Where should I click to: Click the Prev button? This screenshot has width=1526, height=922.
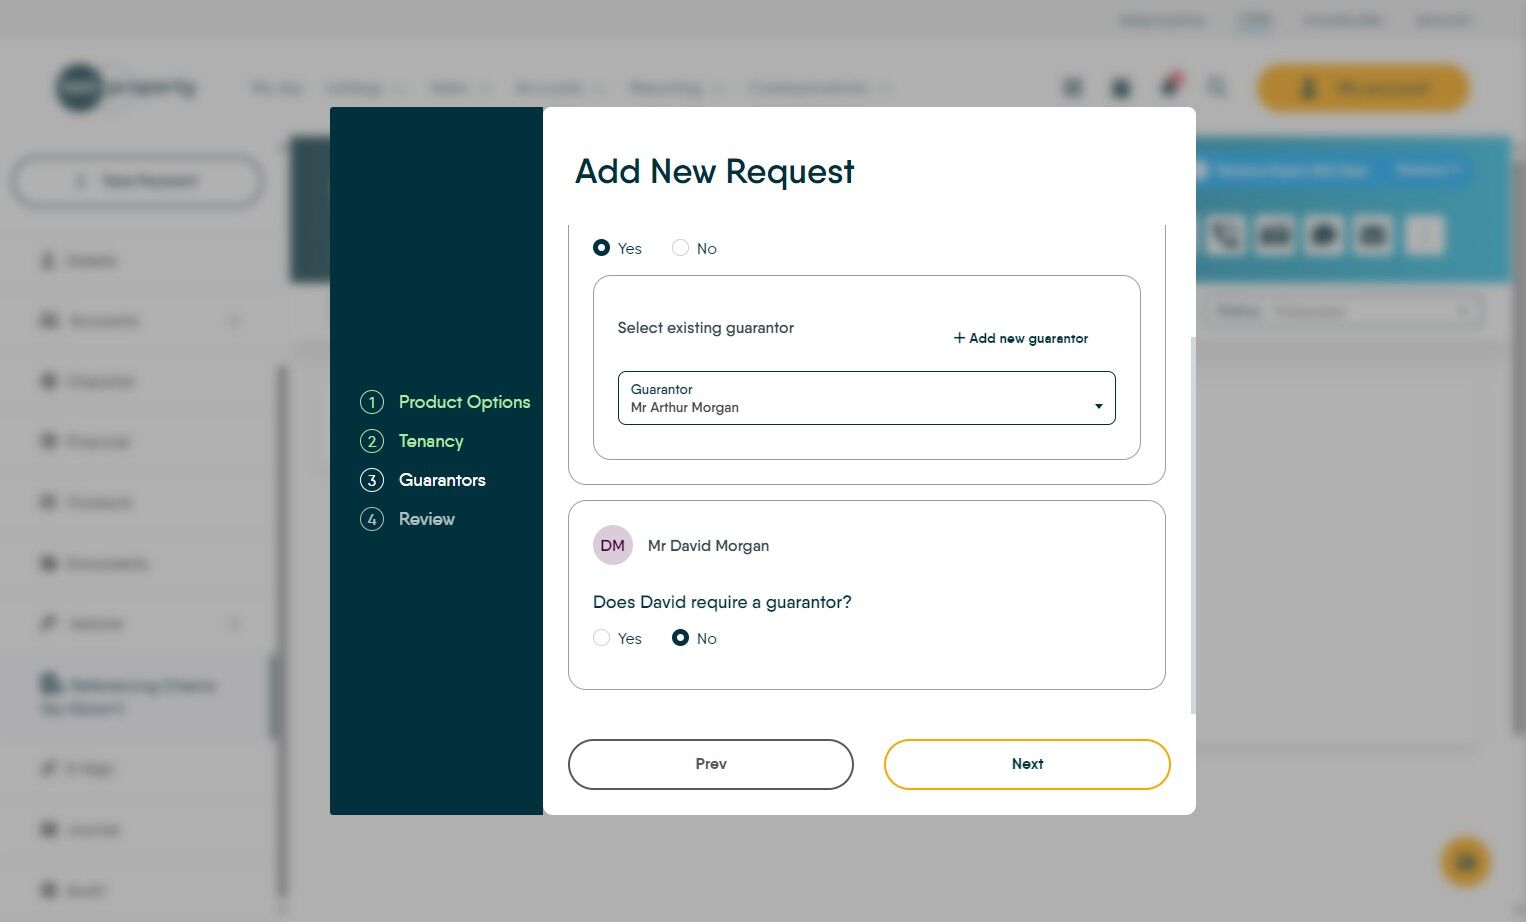tap(711, 764)
